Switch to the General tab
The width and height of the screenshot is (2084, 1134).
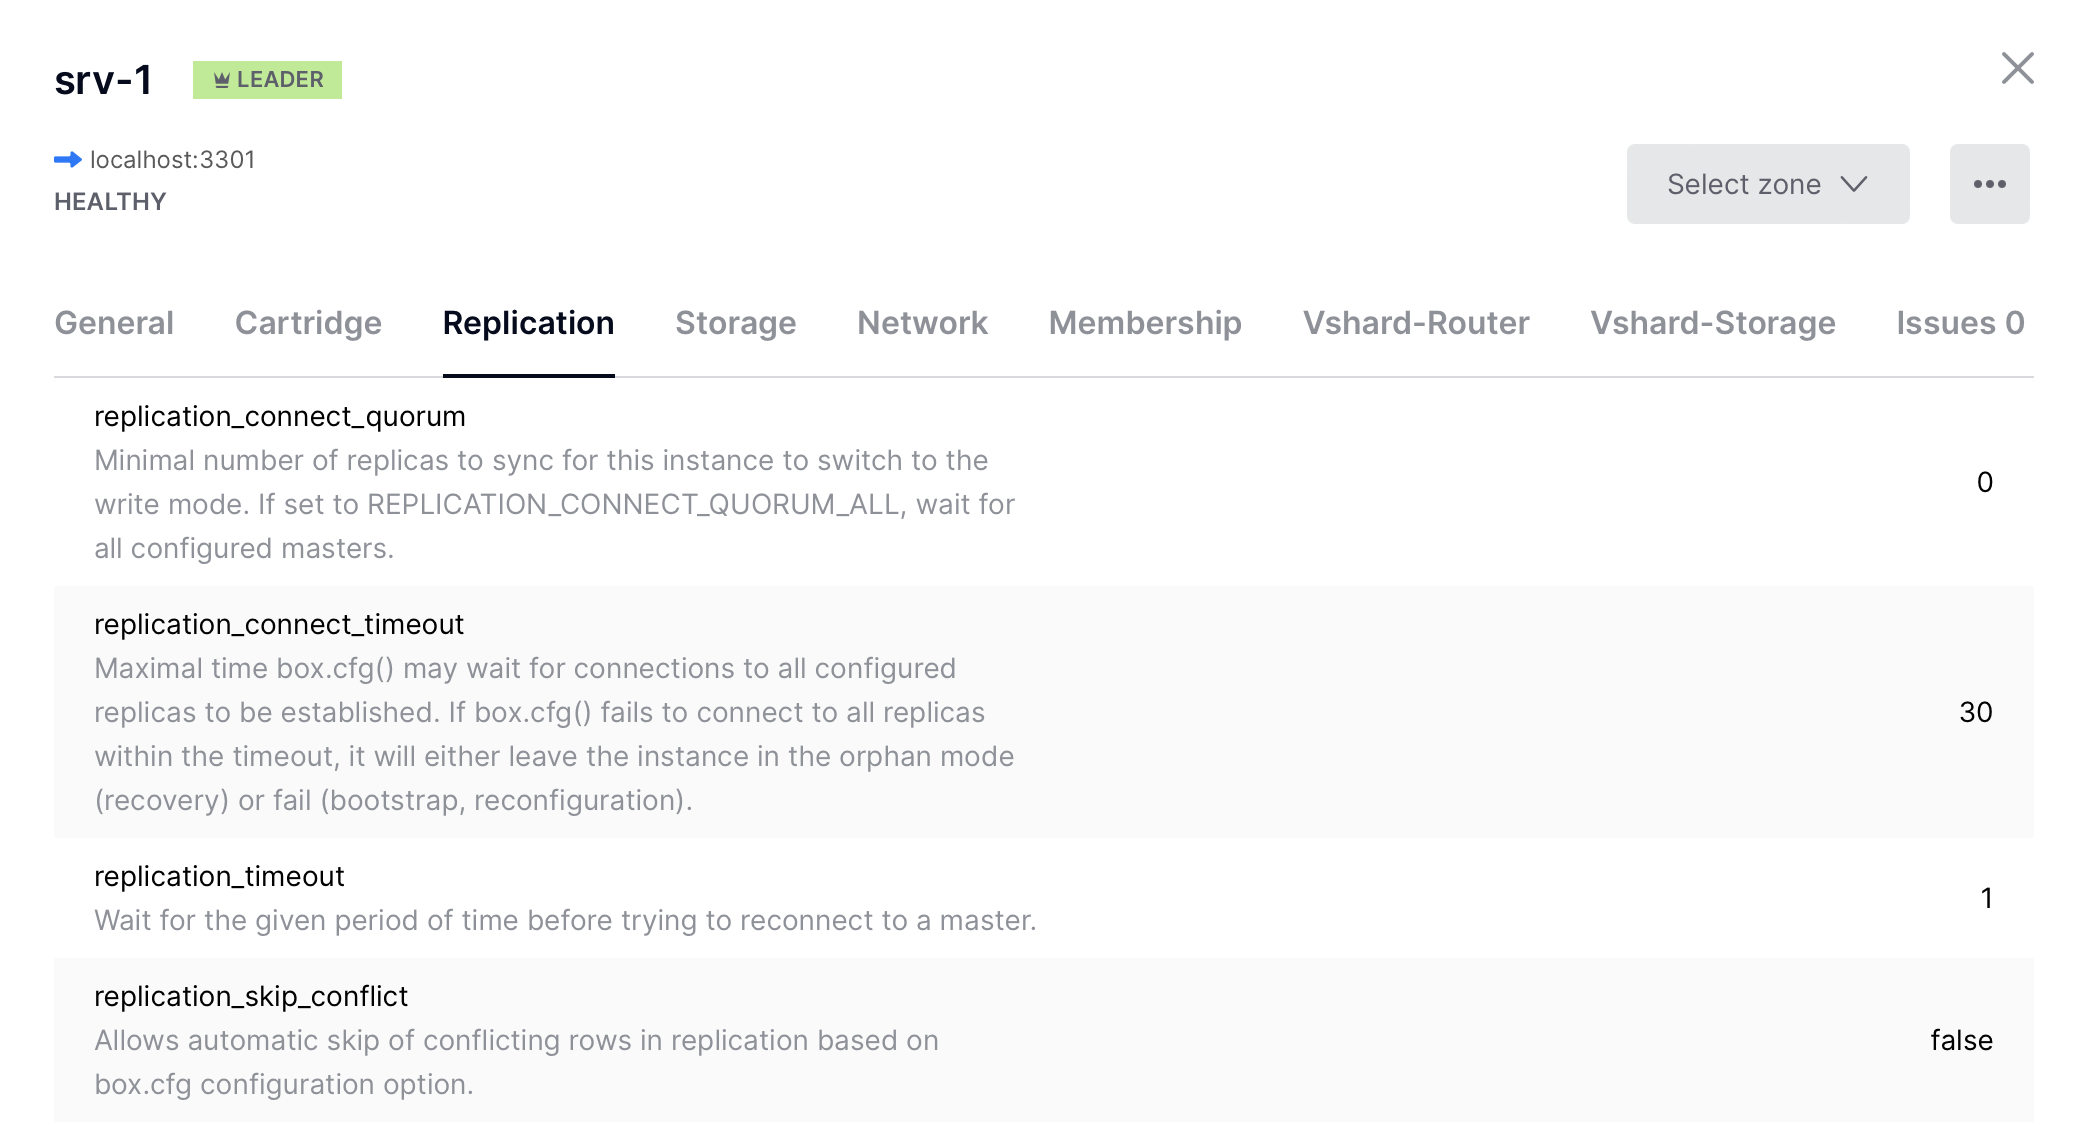pos(114,323)
